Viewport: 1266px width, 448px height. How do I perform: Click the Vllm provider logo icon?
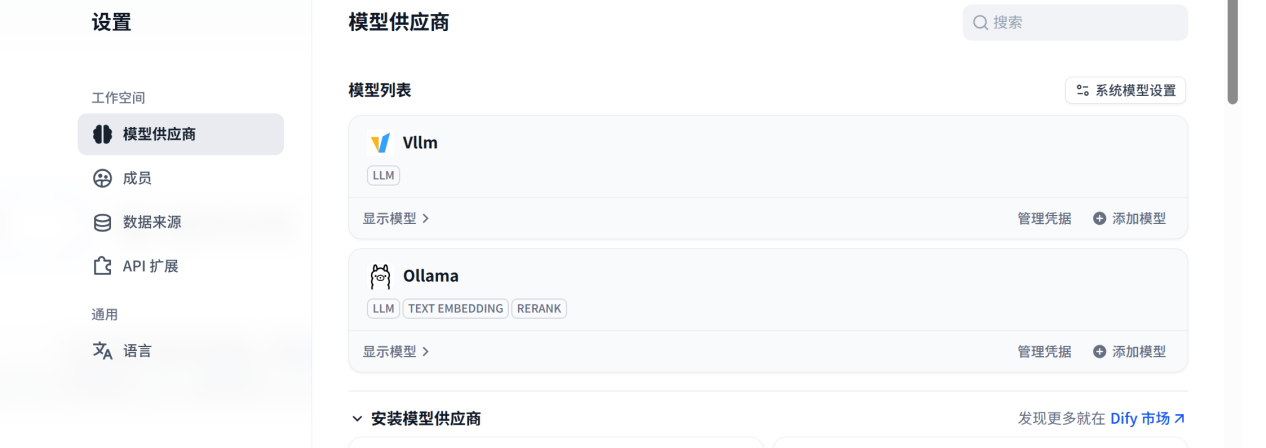click(x=380, y=144)
